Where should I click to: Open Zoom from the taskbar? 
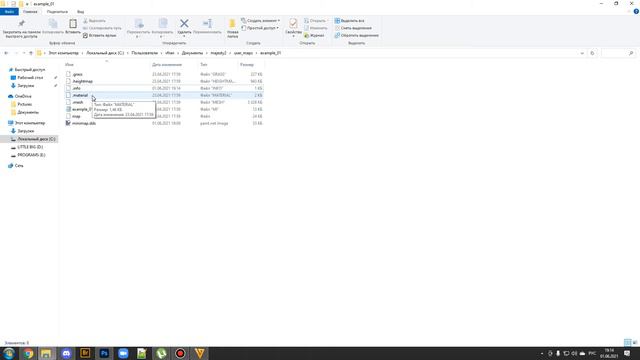[123, 353]
